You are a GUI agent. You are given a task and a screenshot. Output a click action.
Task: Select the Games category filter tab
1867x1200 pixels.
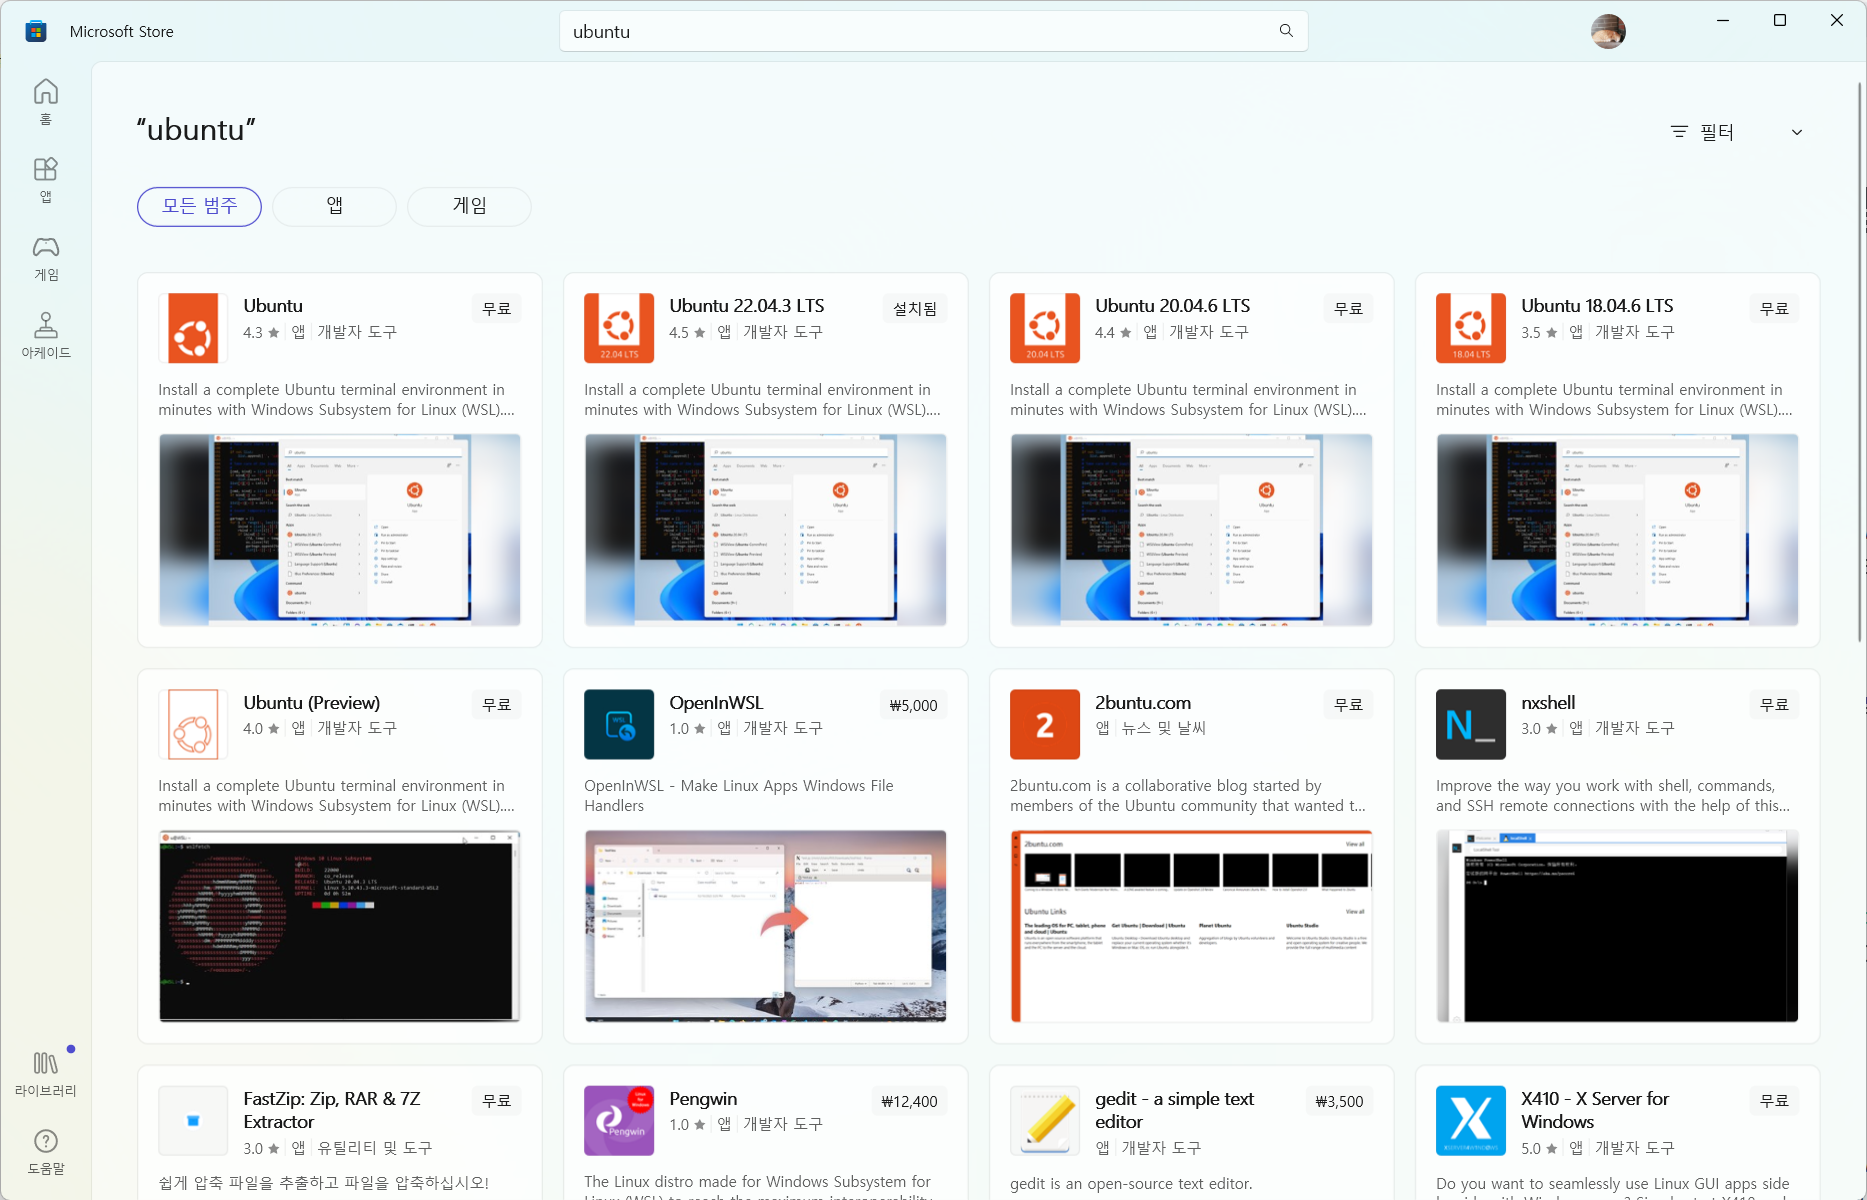[469, 206]
